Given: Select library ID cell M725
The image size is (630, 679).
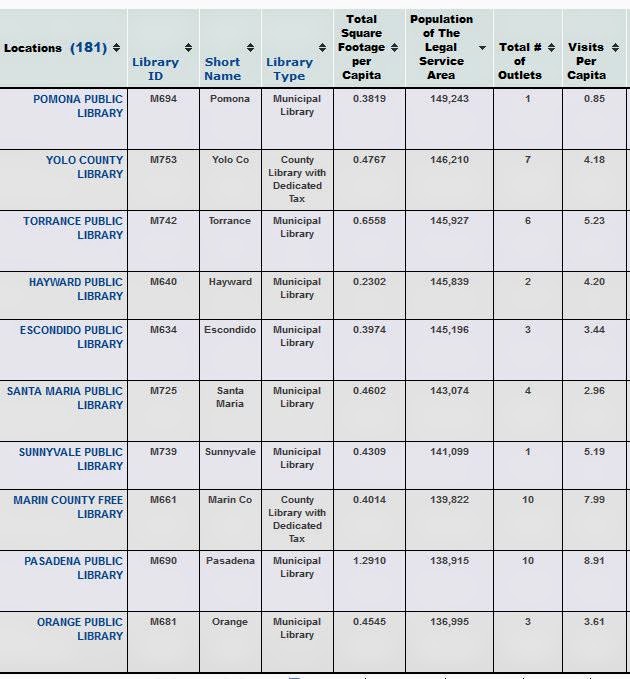Looking at the screenshot, I should coord(163,391).
